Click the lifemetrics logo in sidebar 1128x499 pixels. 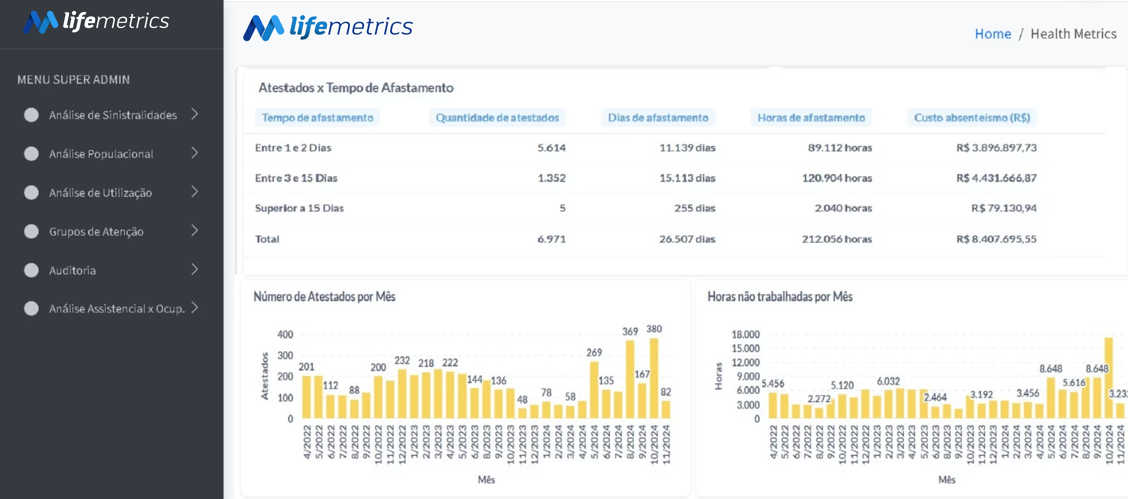coord(96,22)
